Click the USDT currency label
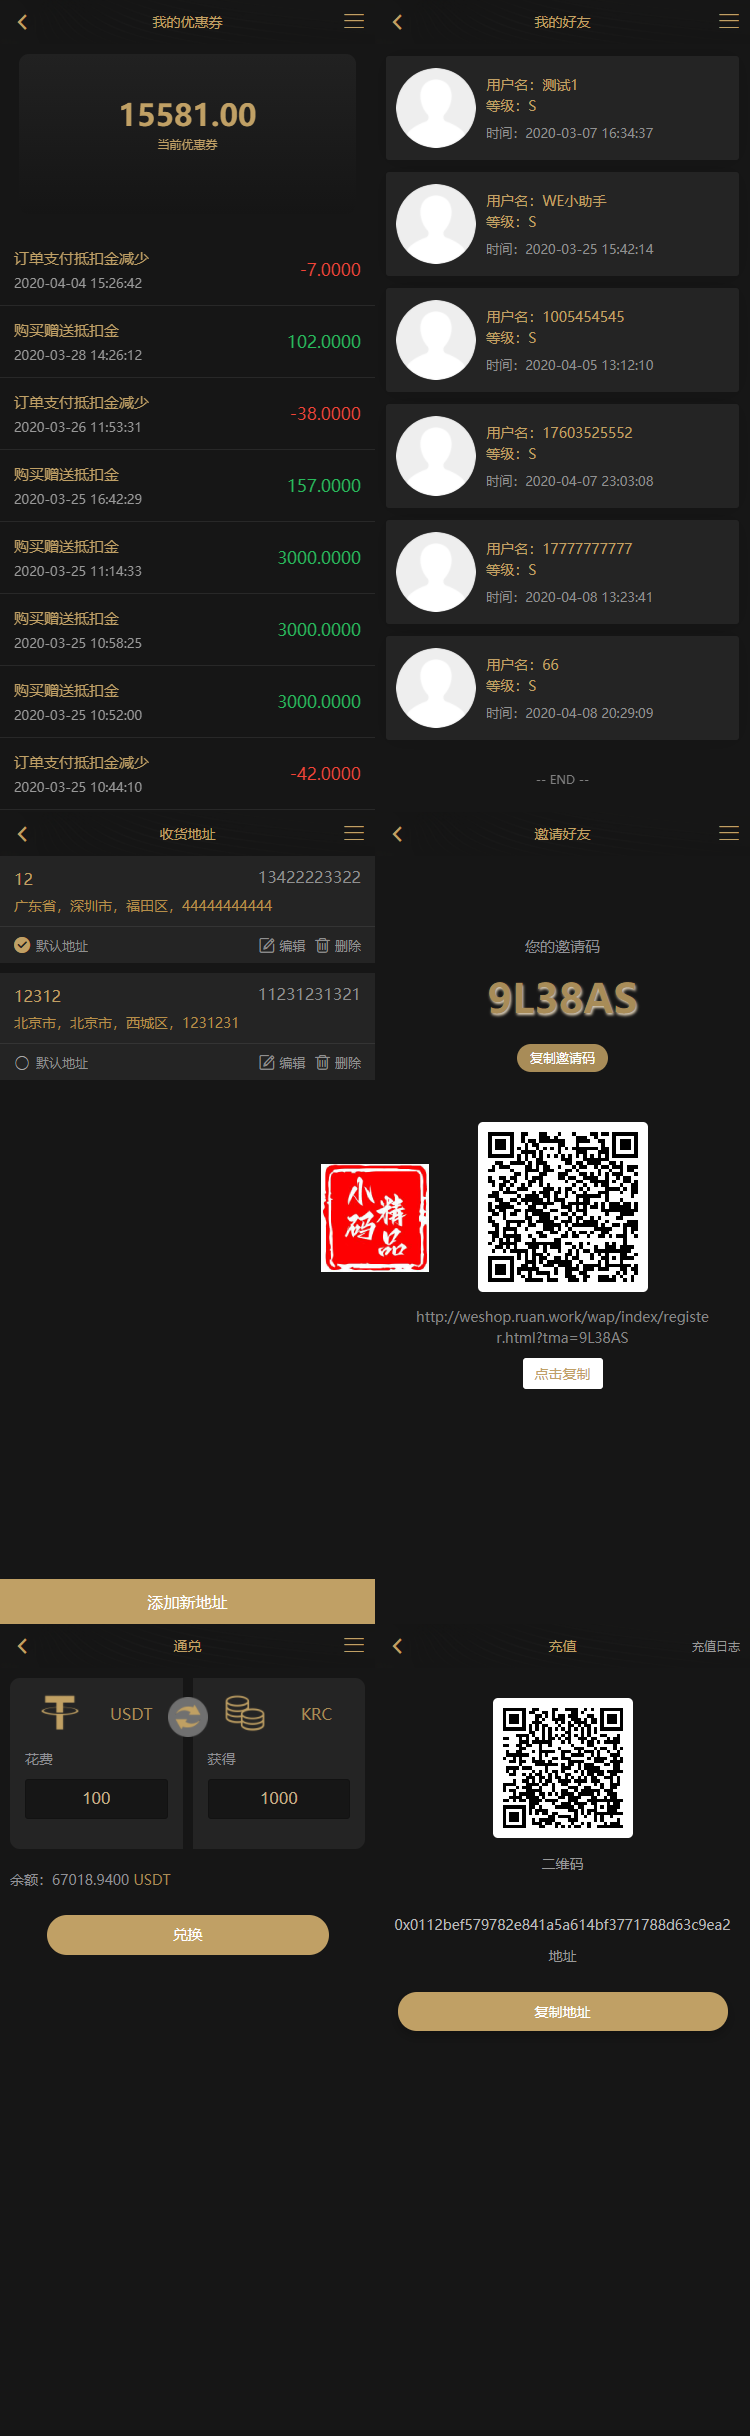The image size is (750, 2436). tap(131, 1714)
